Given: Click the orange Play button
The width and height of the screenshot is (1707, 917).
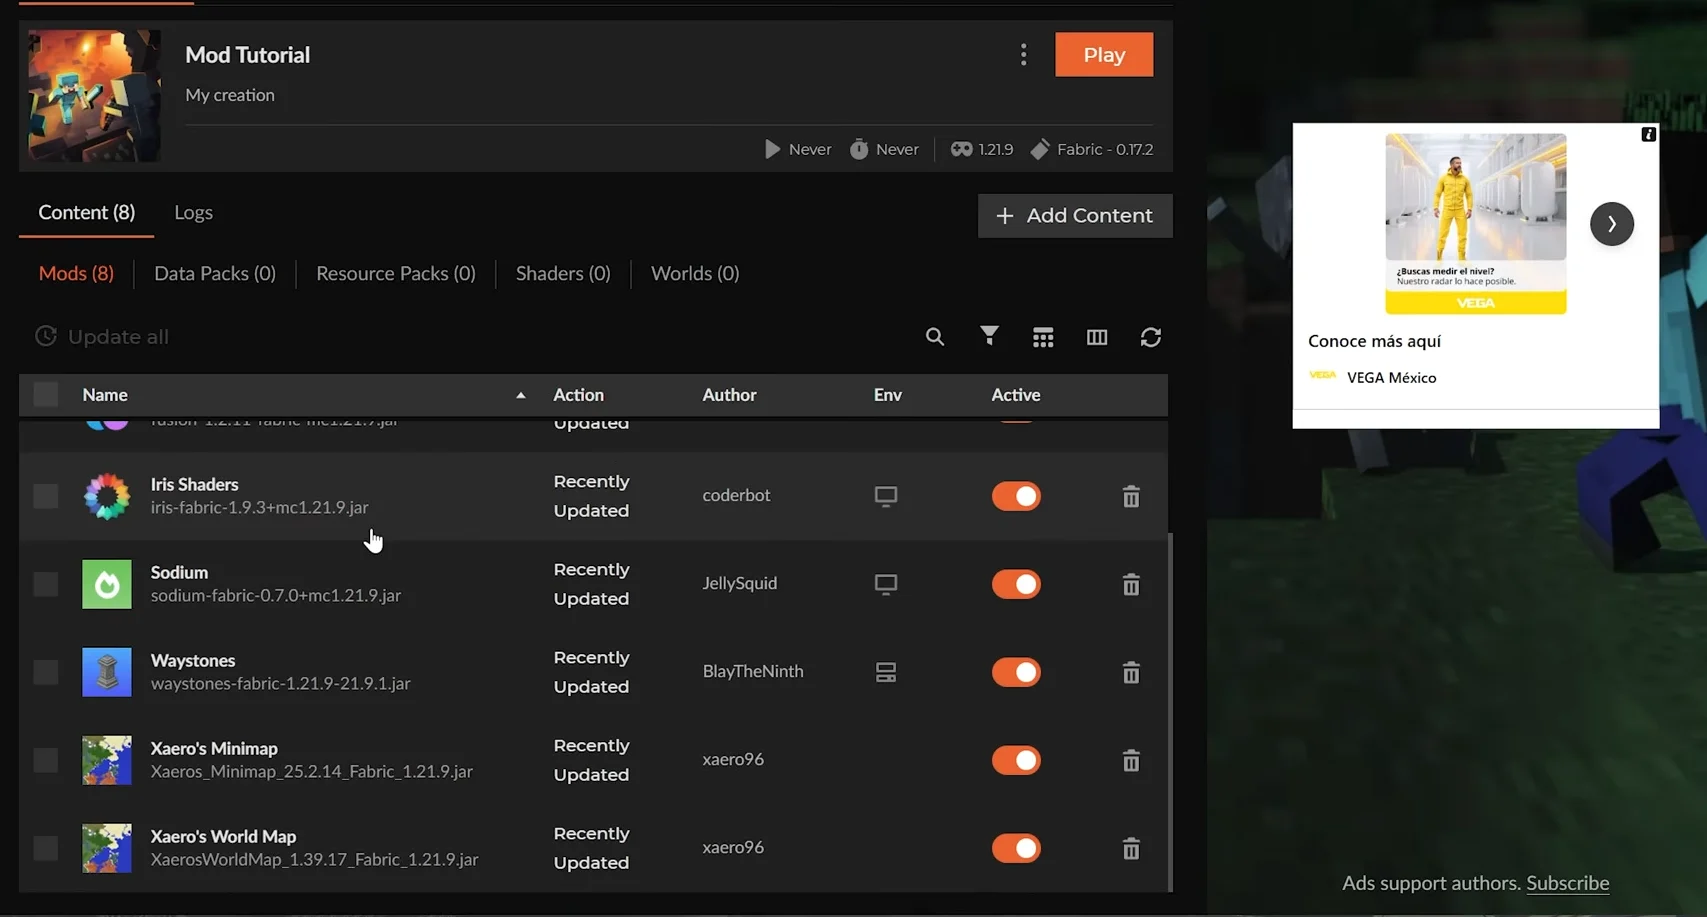Looking at the screenshot, I should click(1104, 55).
